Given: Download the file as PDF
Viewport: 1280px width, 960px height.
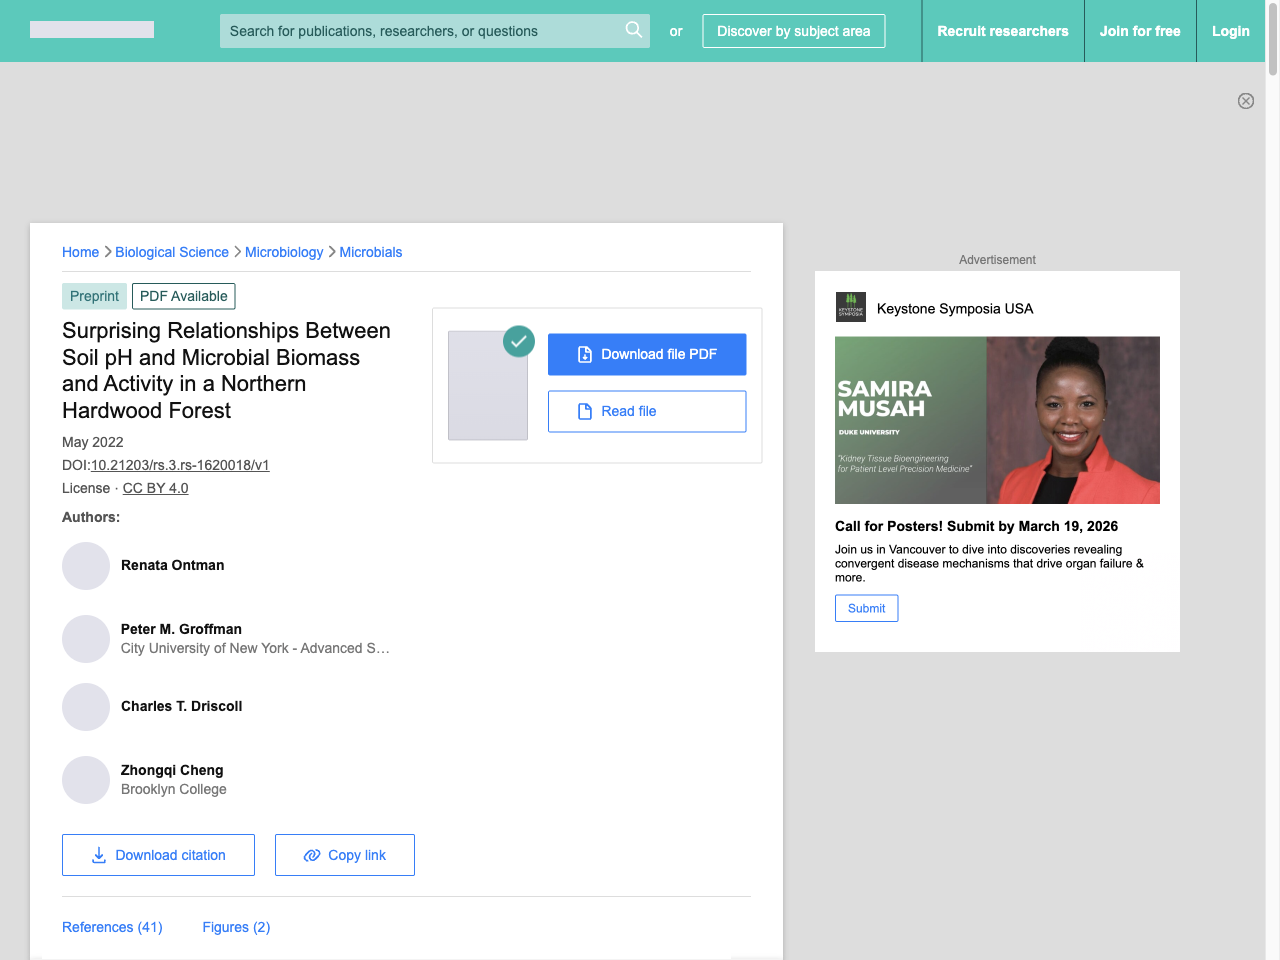Looking at the screenshot, I should click(x=647, y=355).
